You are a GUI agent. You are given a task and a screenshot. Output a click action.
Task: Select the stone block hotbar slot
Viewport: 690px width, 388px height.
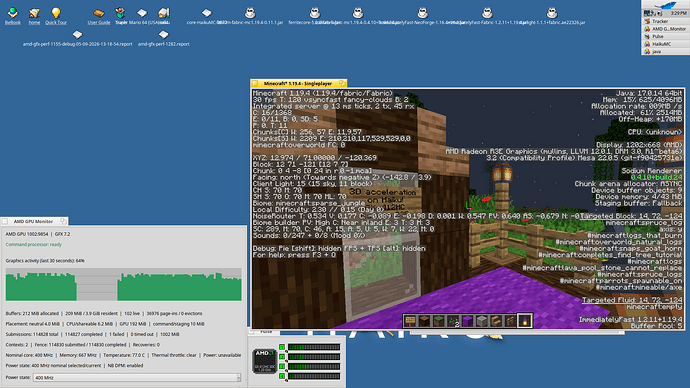click(482, 321)
